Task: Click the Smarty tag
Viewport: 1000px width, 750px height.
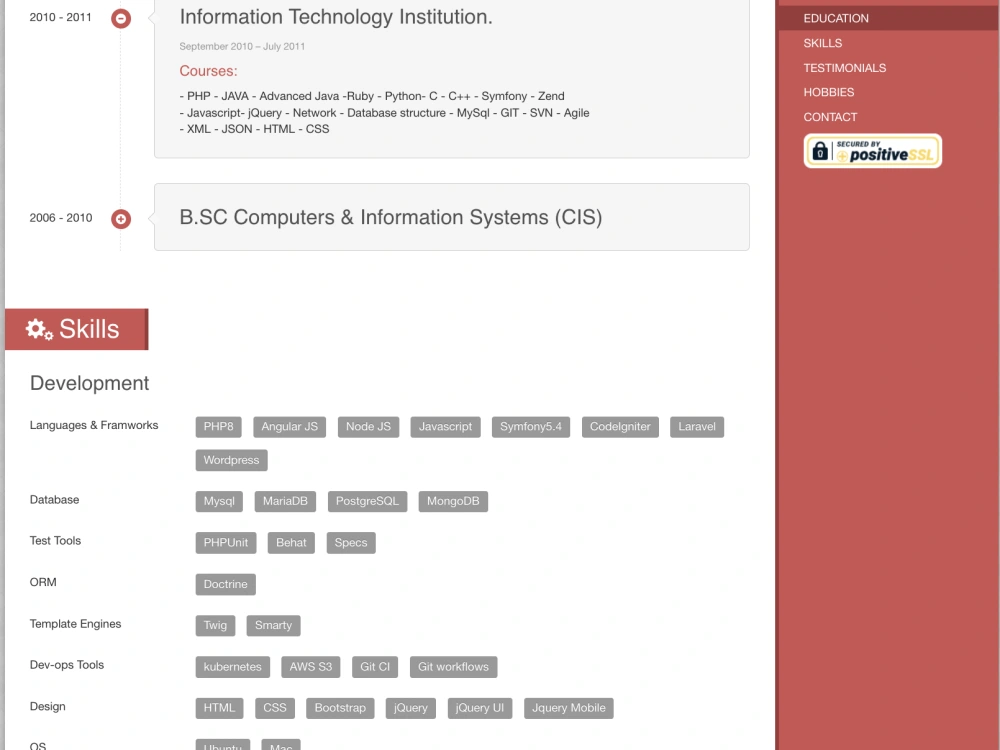Action: 273,626
